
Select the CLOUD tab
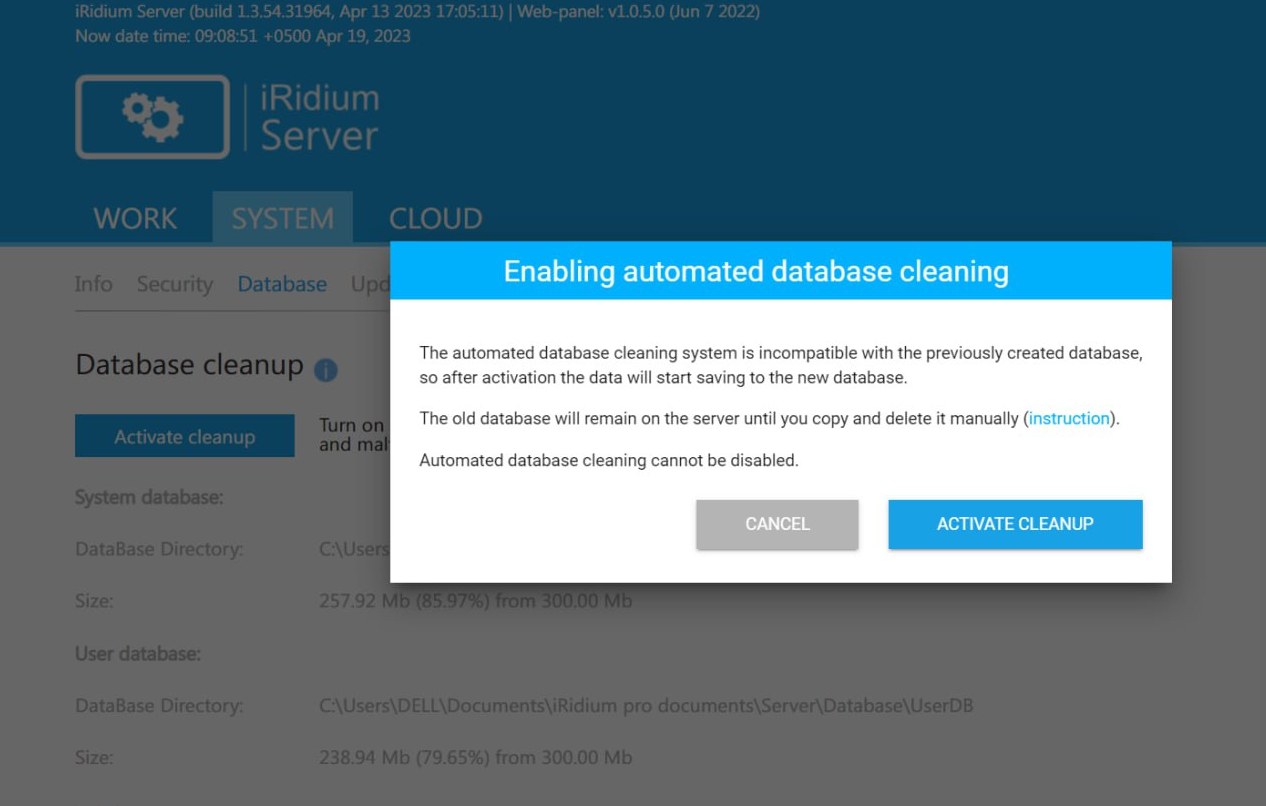coord(434,218)
